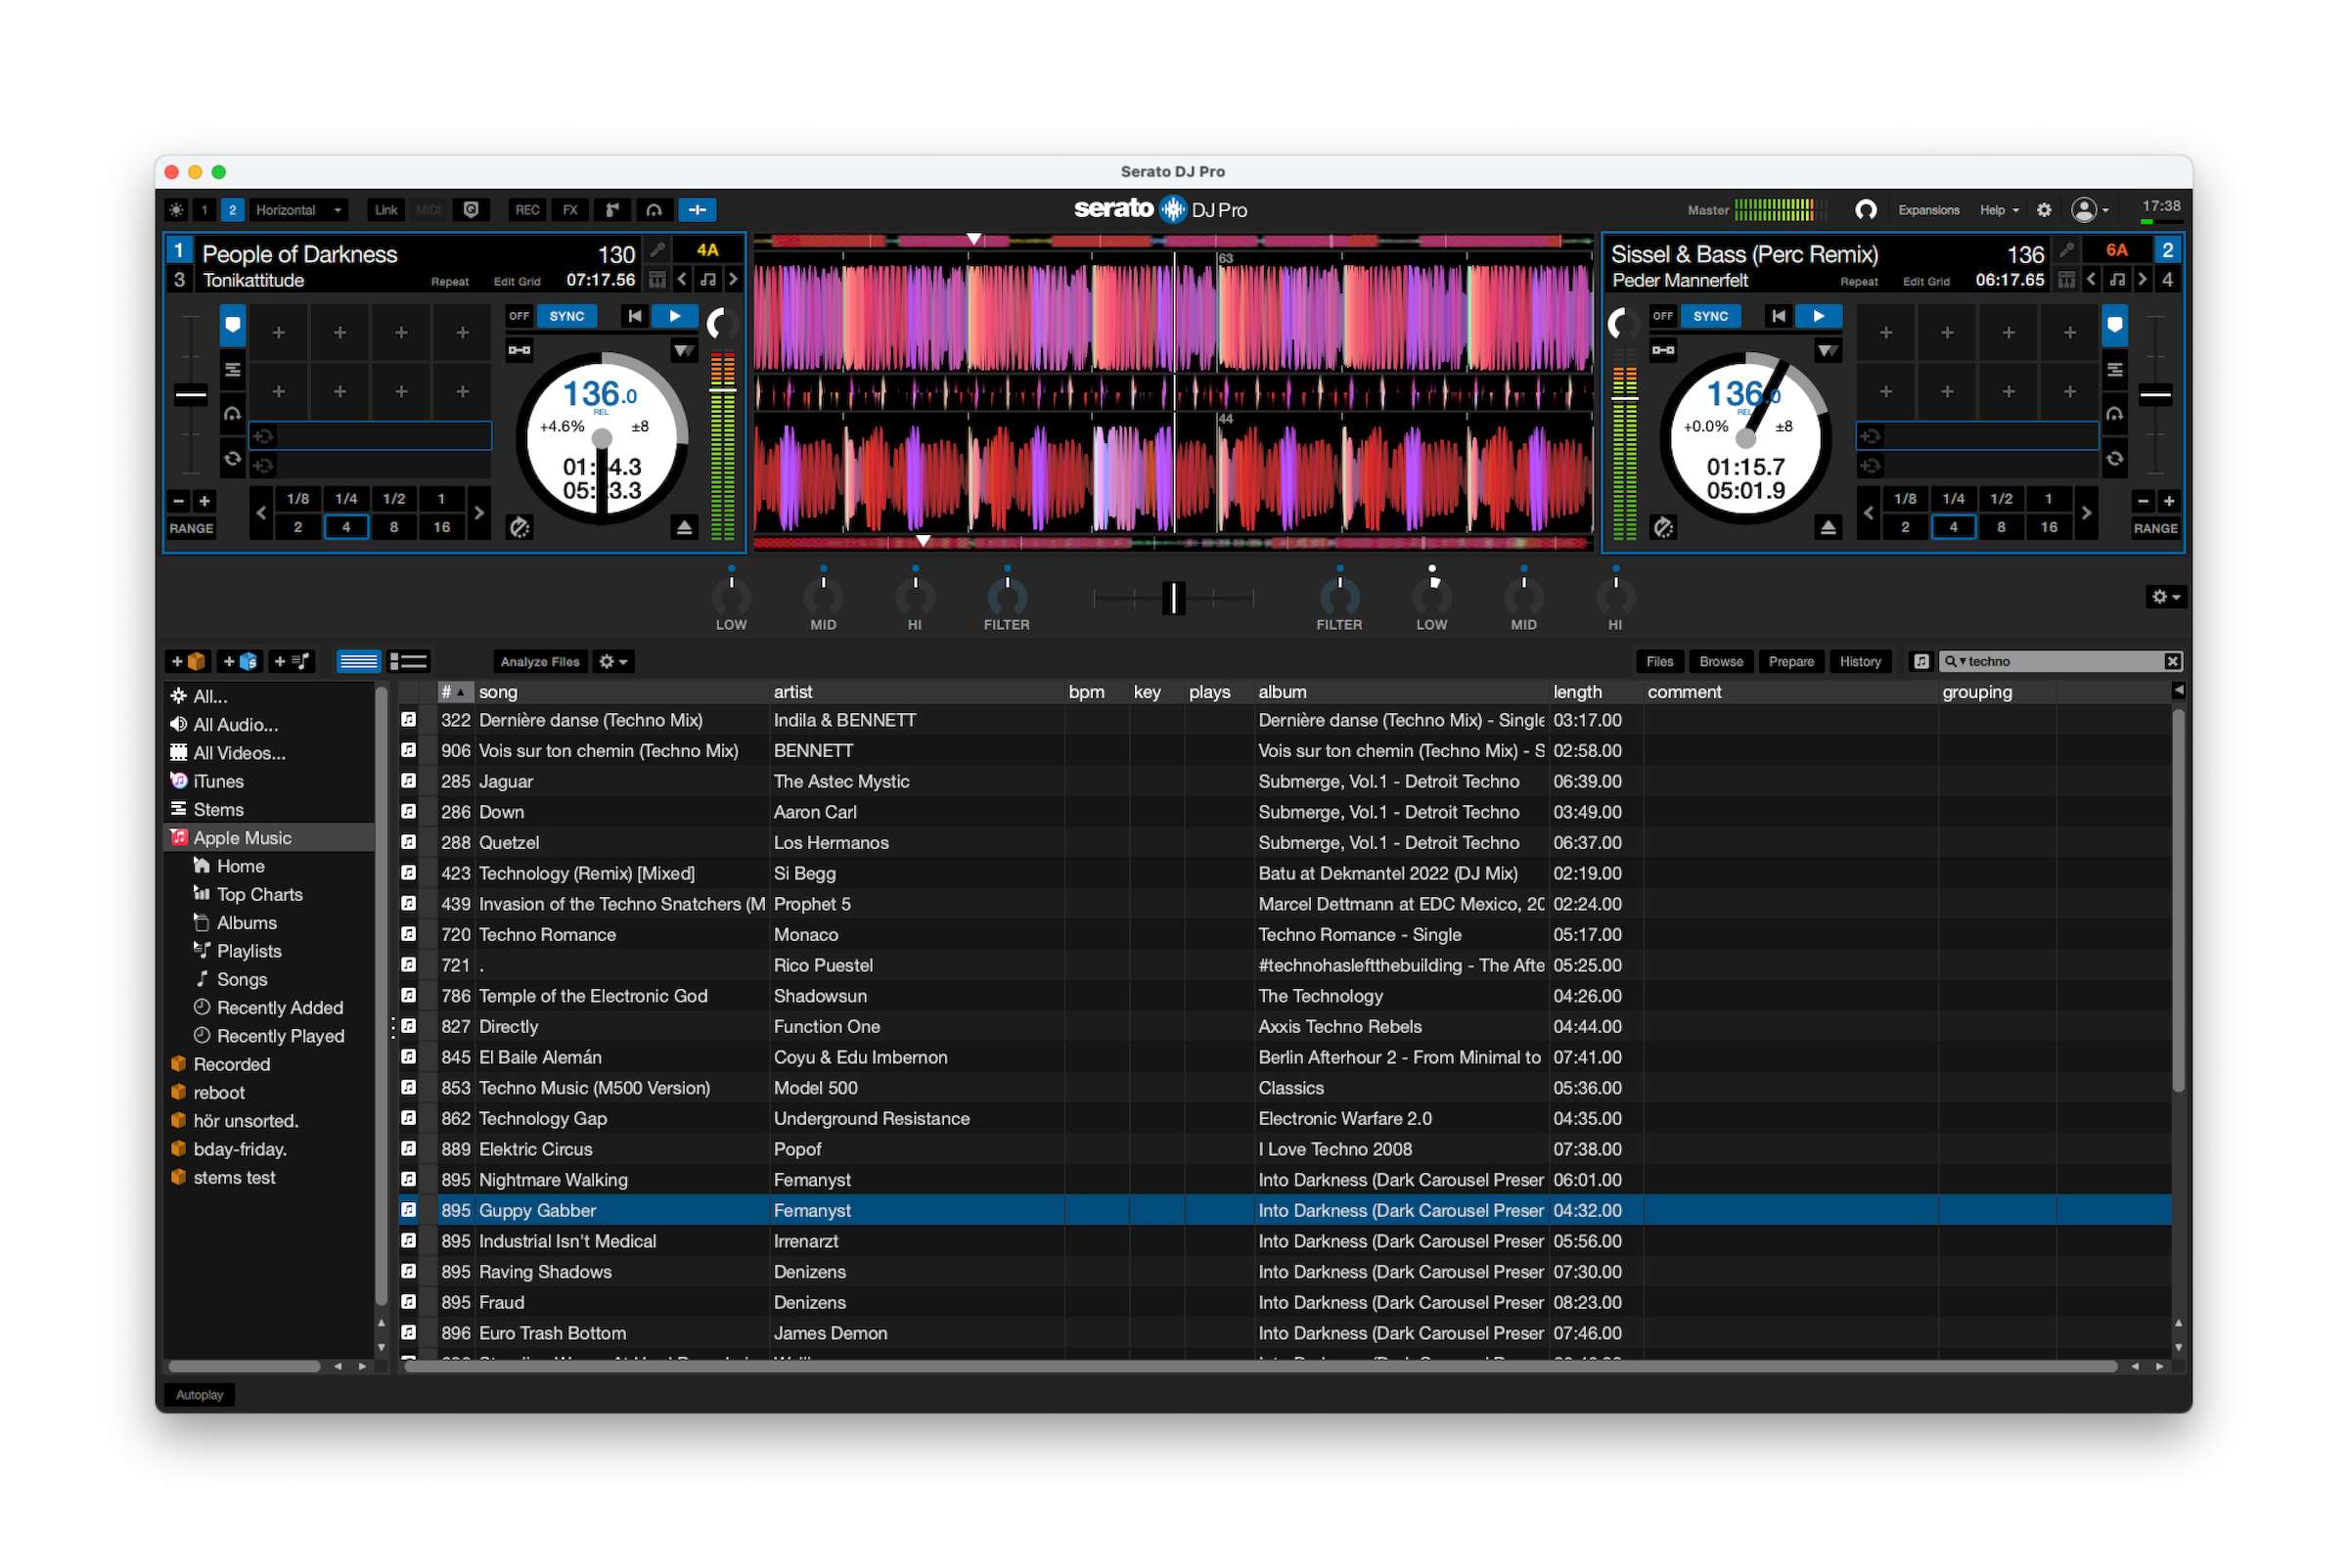Set deck 1 auto loop to 1/8
The image size is (2348, 1568).
coord(297,499)
